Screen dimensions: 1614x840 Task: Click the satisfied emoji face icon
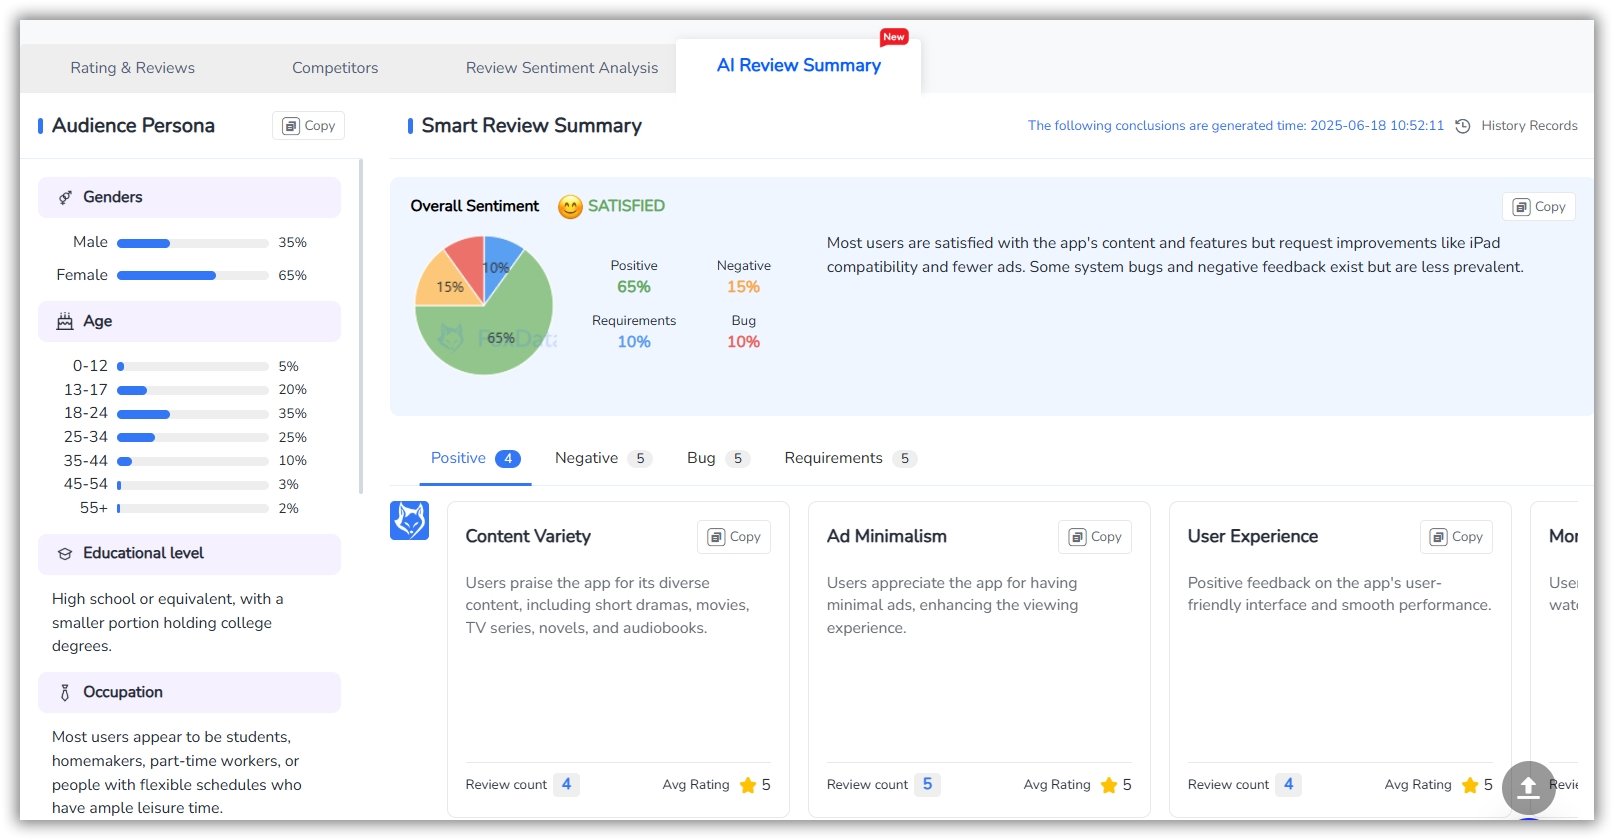(x=570, y=207)
